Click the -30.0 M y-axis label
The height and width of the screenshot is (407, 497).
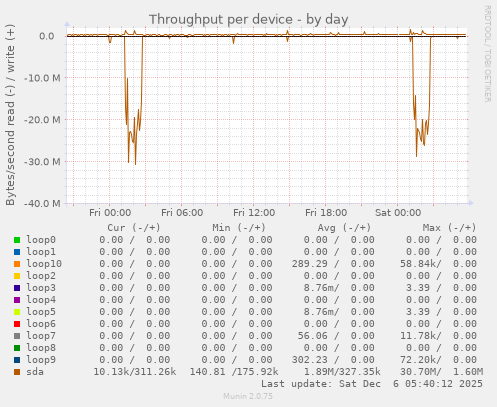click(x=42, y=162)
